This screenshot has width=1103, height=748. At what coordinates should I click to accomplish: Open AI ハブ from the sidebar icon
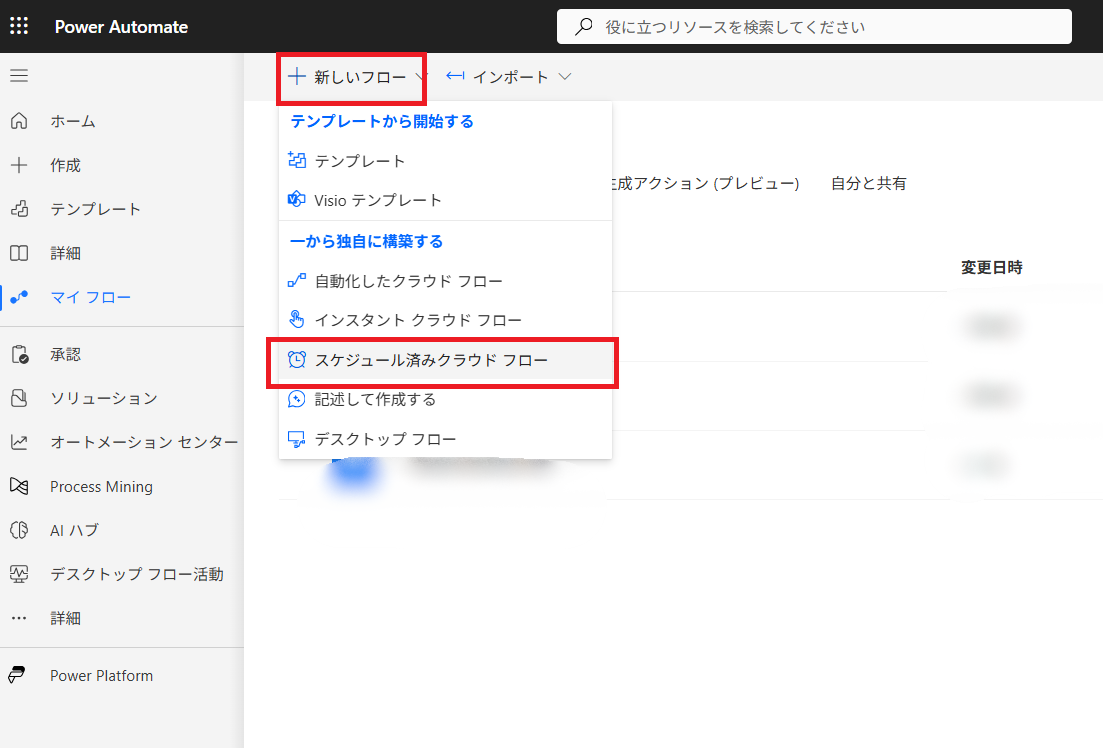[x=19, y=530]
